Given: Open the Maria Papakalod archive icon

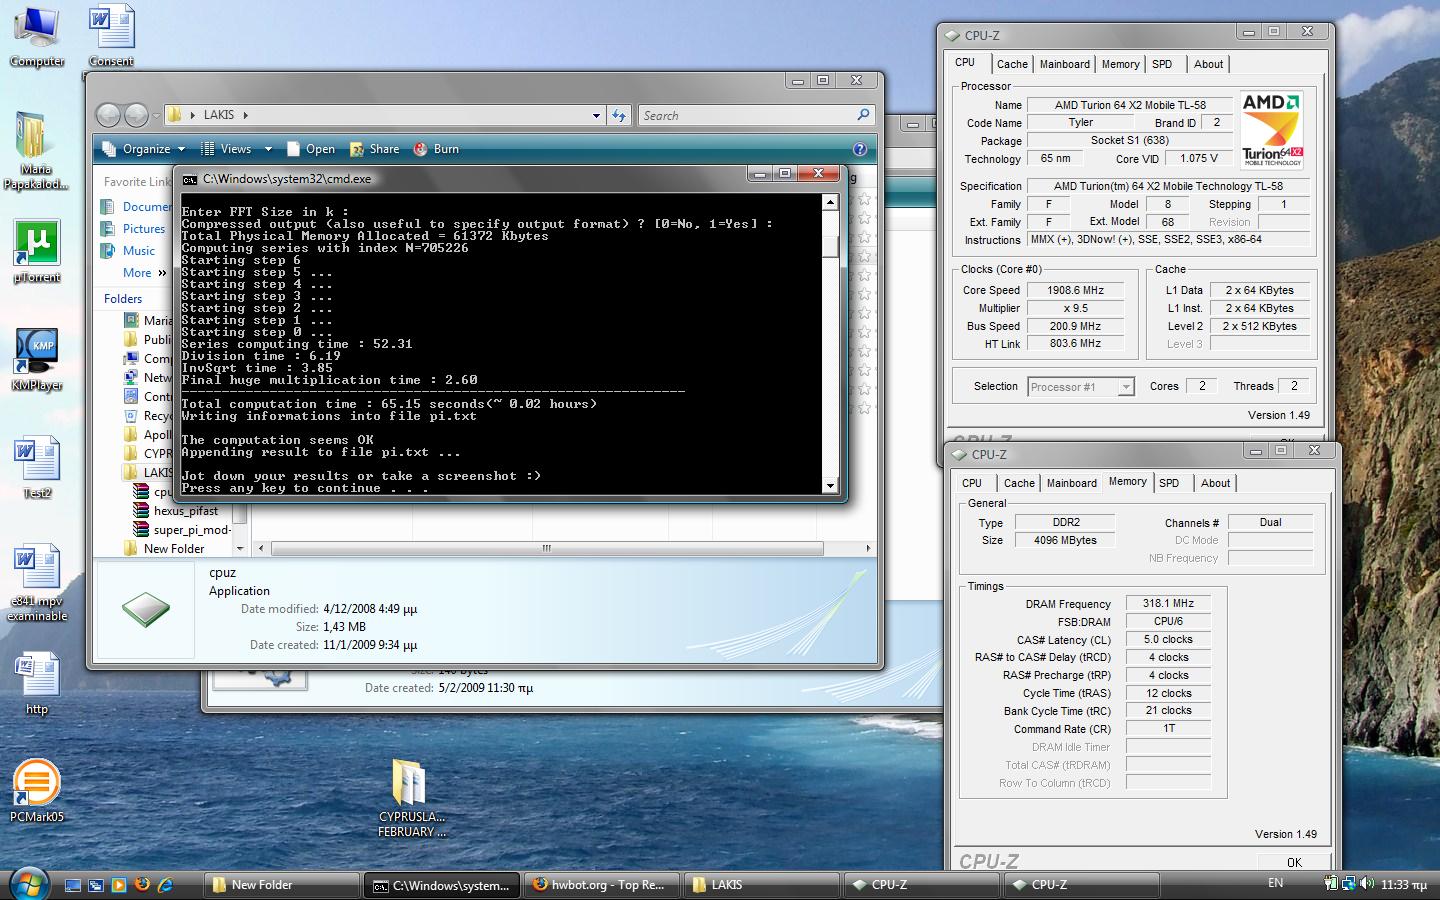Looking at the screenshot, I should 37,150.
